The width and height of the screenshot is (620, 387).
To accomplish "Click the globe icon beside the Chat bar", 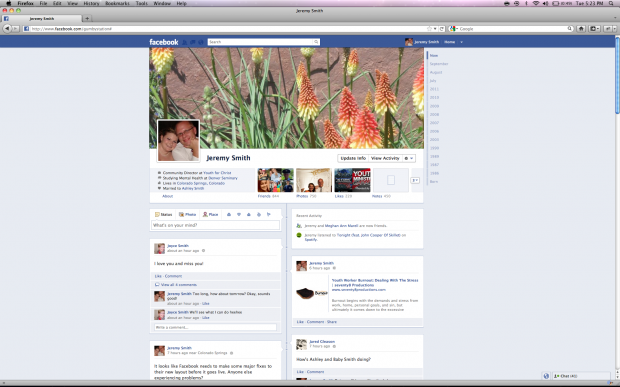I will click(x=546, y=376).
